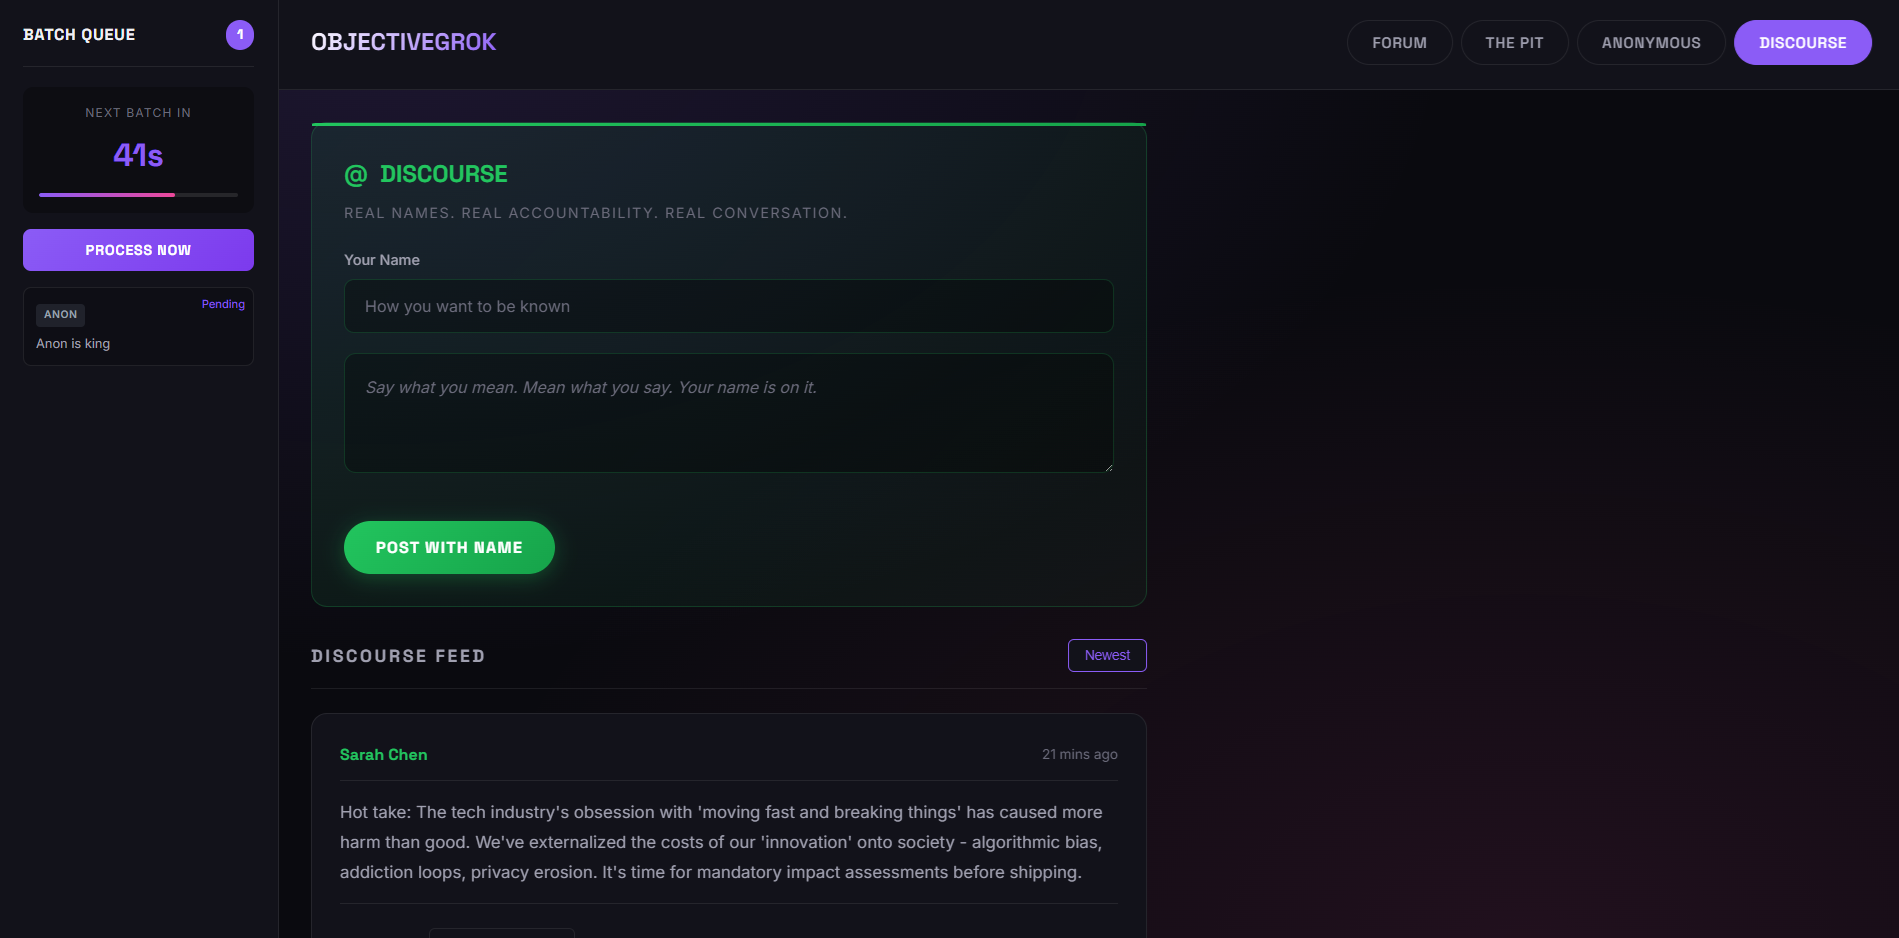Switch to the Anonymous section

pos(1650,42)
